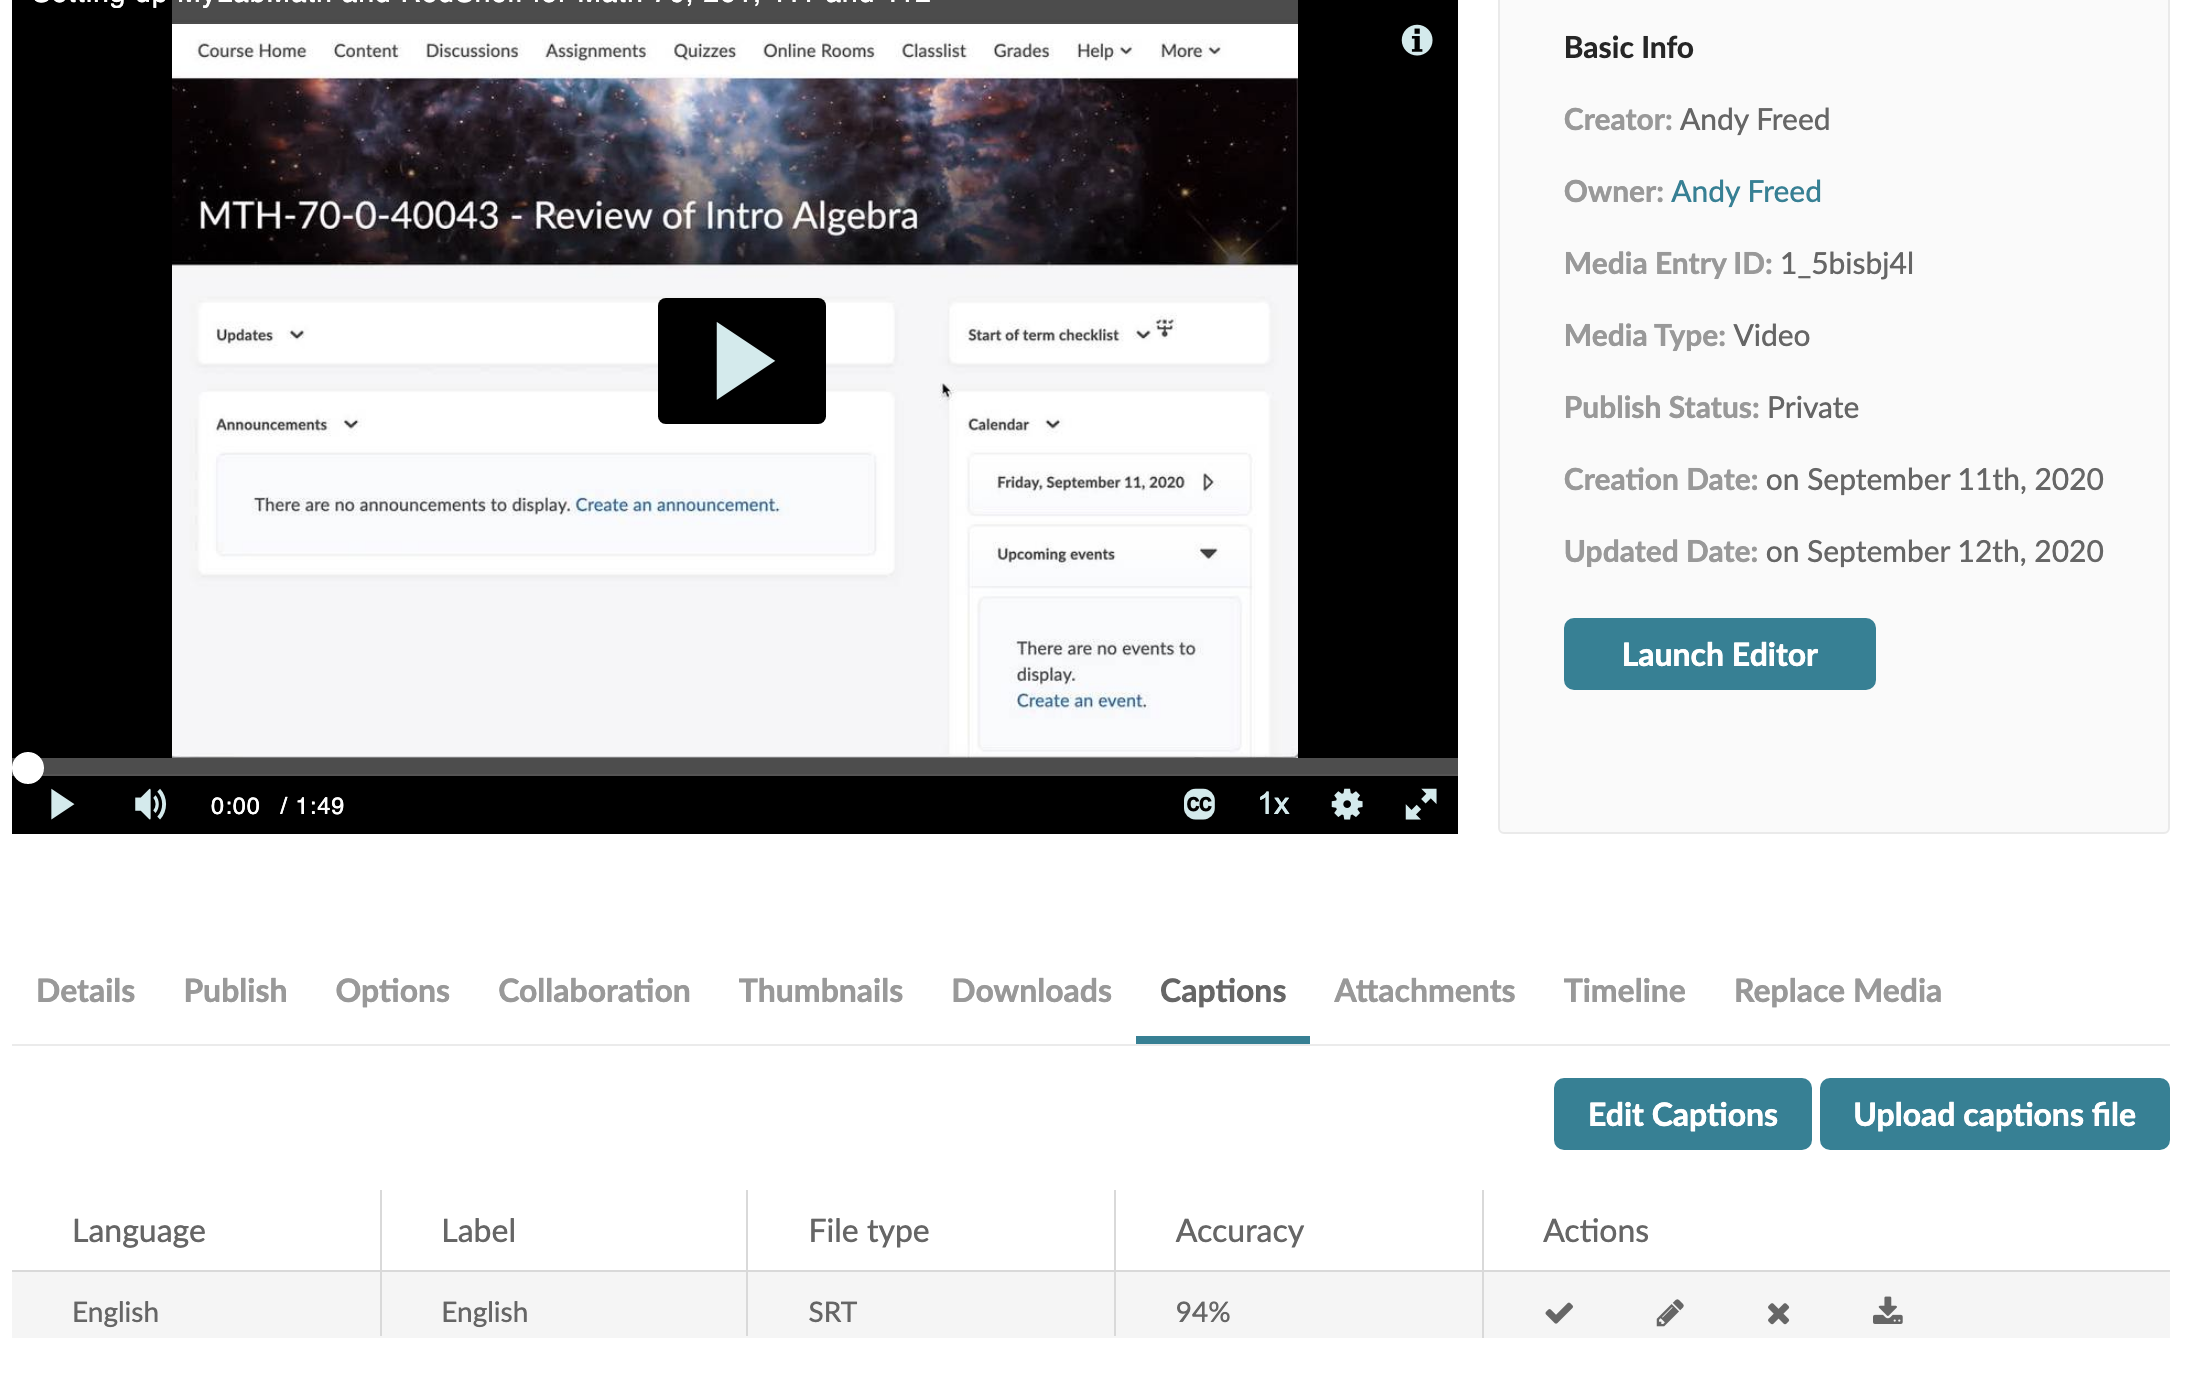Open the Timeline tab
2190x1374 pixels.
click(x=1624, y=991)
